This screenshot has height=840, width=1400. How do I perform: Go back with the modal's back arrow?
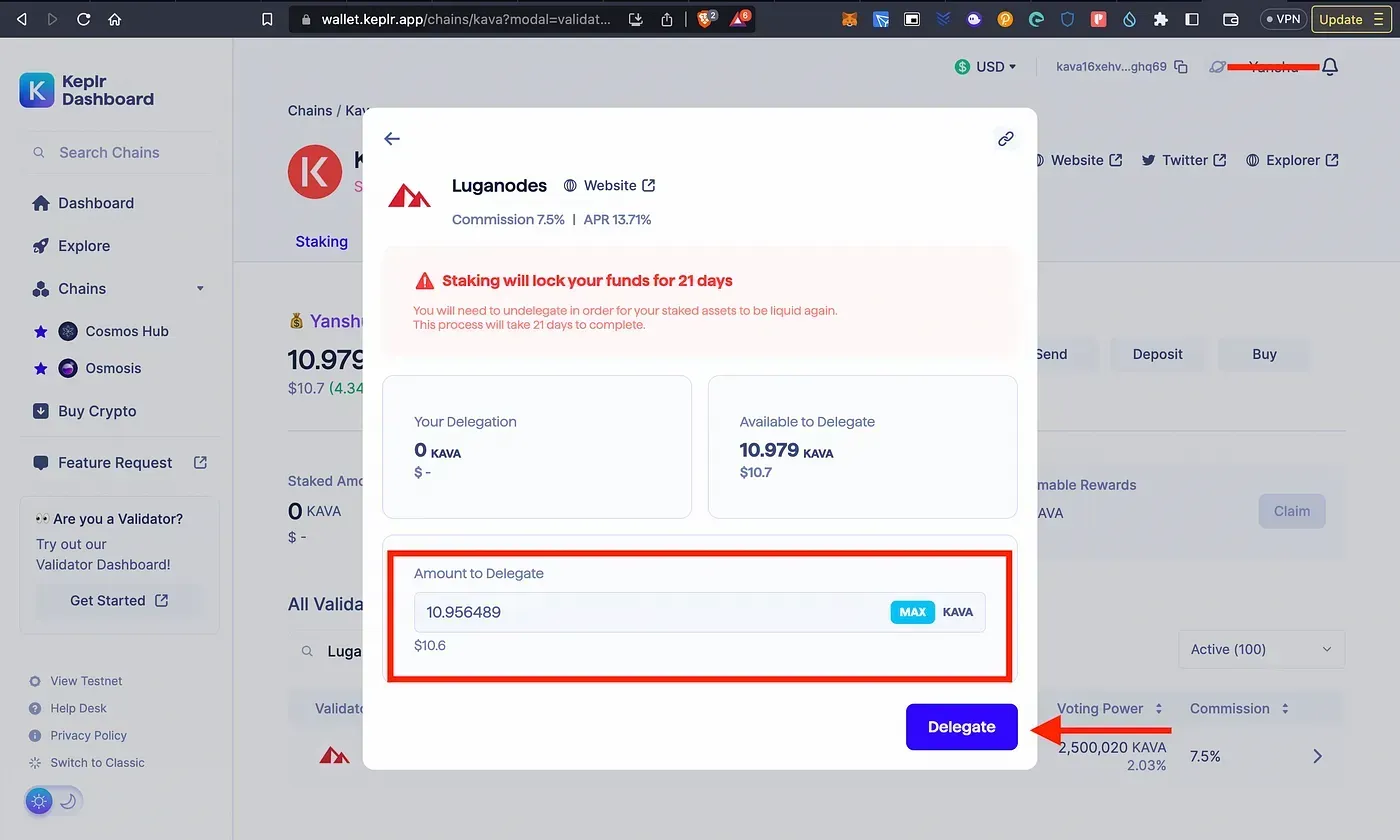coord(392,139)
